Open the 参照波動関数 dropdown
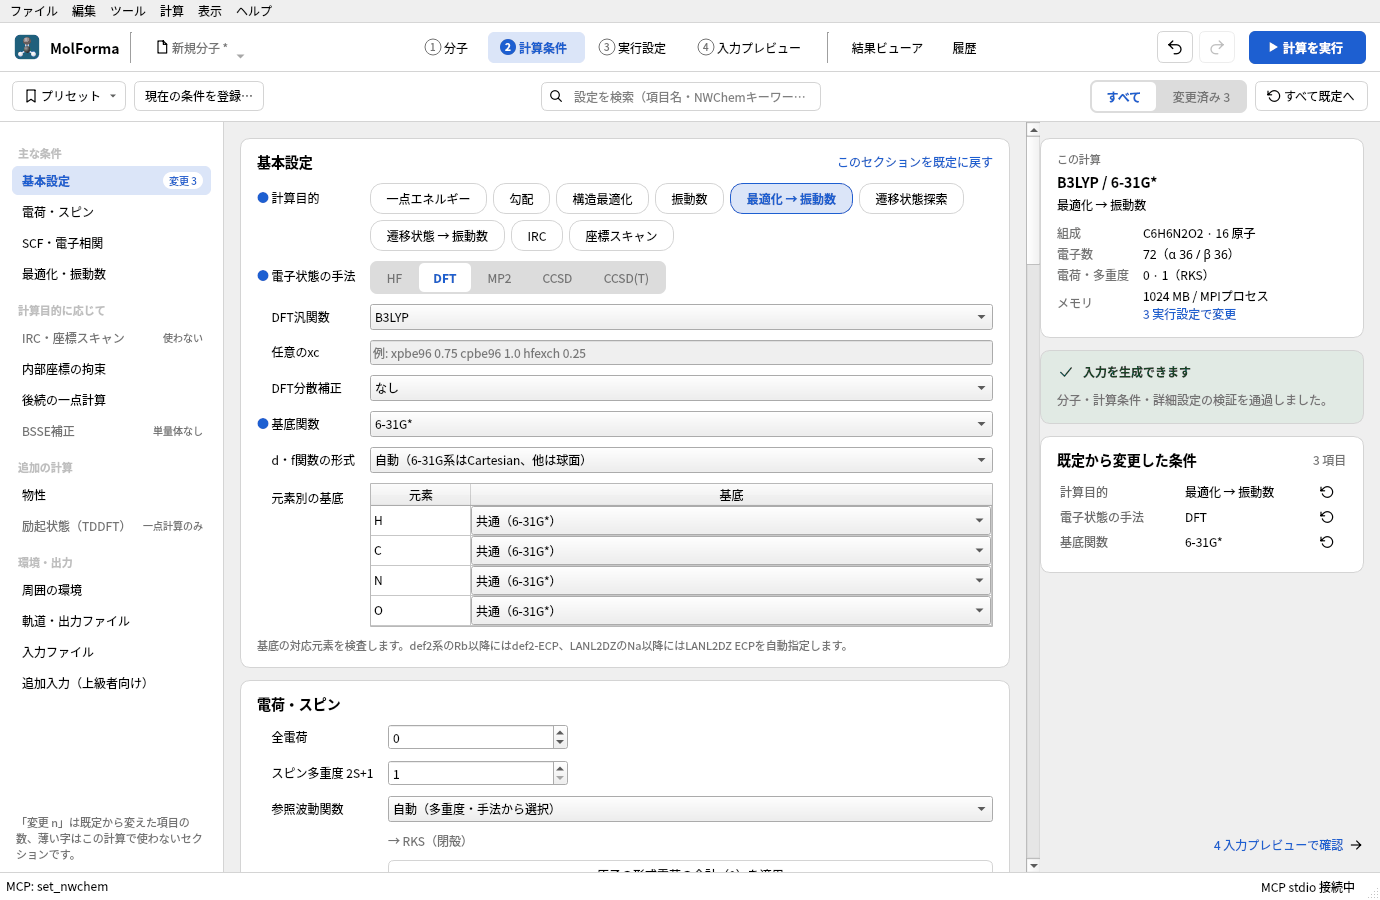Screen dimensions: 1380x900 point(690,809)
